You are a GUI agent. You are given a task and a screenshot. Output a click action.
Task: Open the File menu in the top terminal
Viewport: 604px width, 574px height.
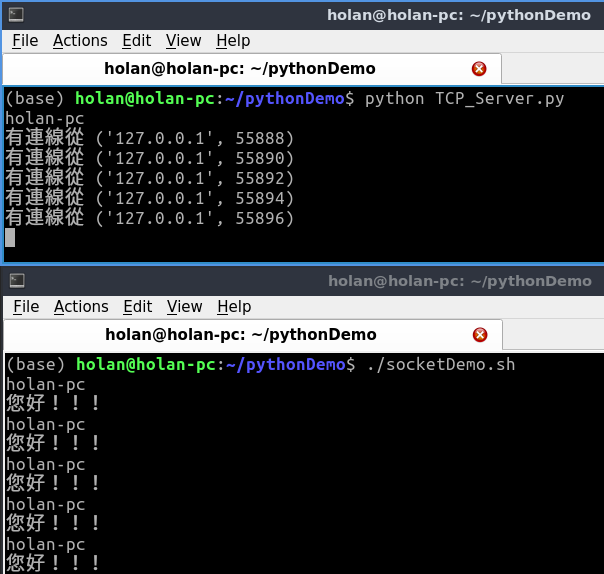coord(25,40)
